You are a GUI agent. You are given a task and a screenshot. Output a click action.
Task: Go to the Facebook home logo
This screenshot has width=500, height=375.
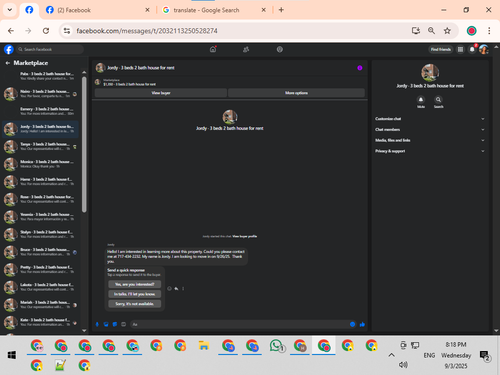click(x=9, y=49)
